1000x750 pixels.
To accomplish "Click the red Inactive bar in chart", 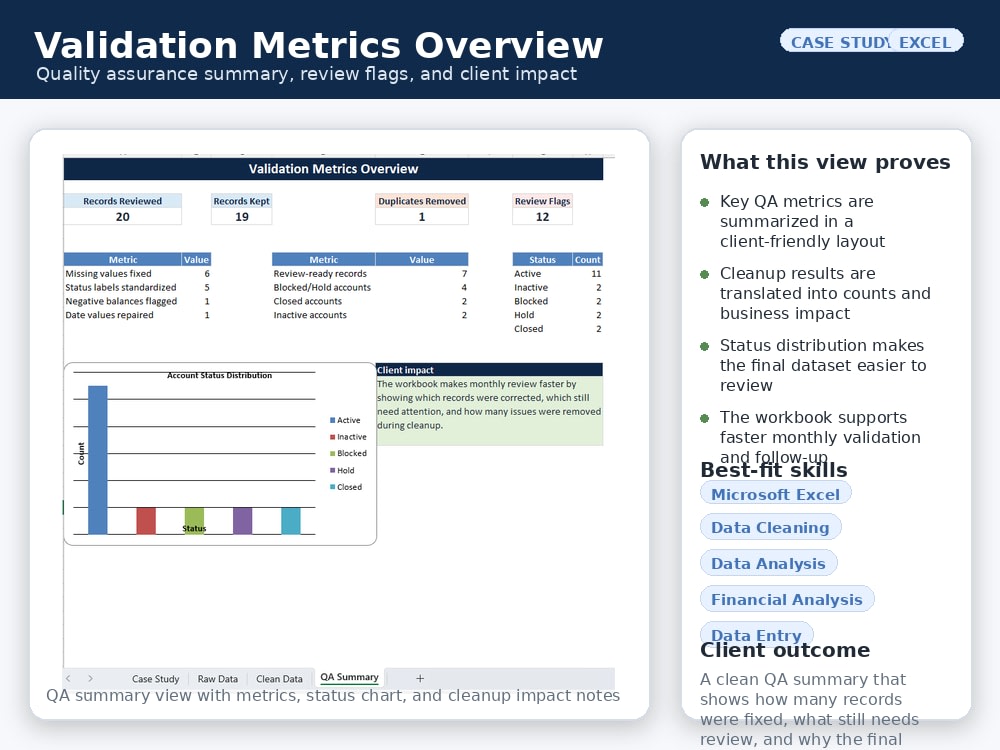I will click(x=146, y=520).
